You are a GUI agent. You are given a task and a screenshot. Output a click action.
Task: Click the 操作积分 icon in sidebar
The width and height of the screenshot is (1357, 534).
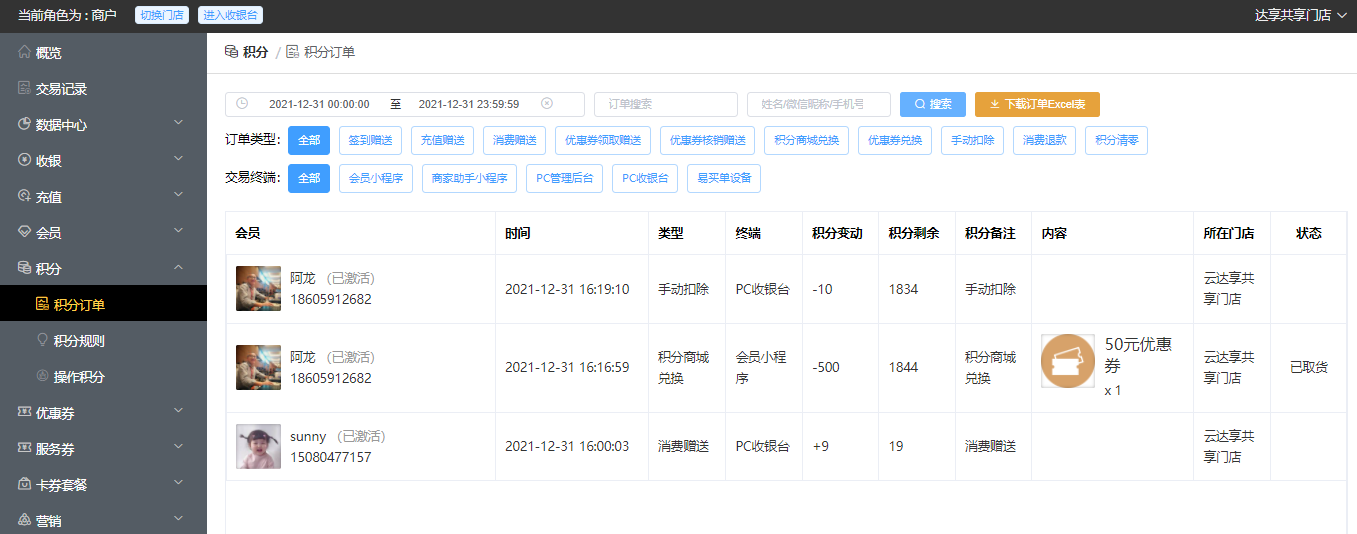click(x=42, y=376)
